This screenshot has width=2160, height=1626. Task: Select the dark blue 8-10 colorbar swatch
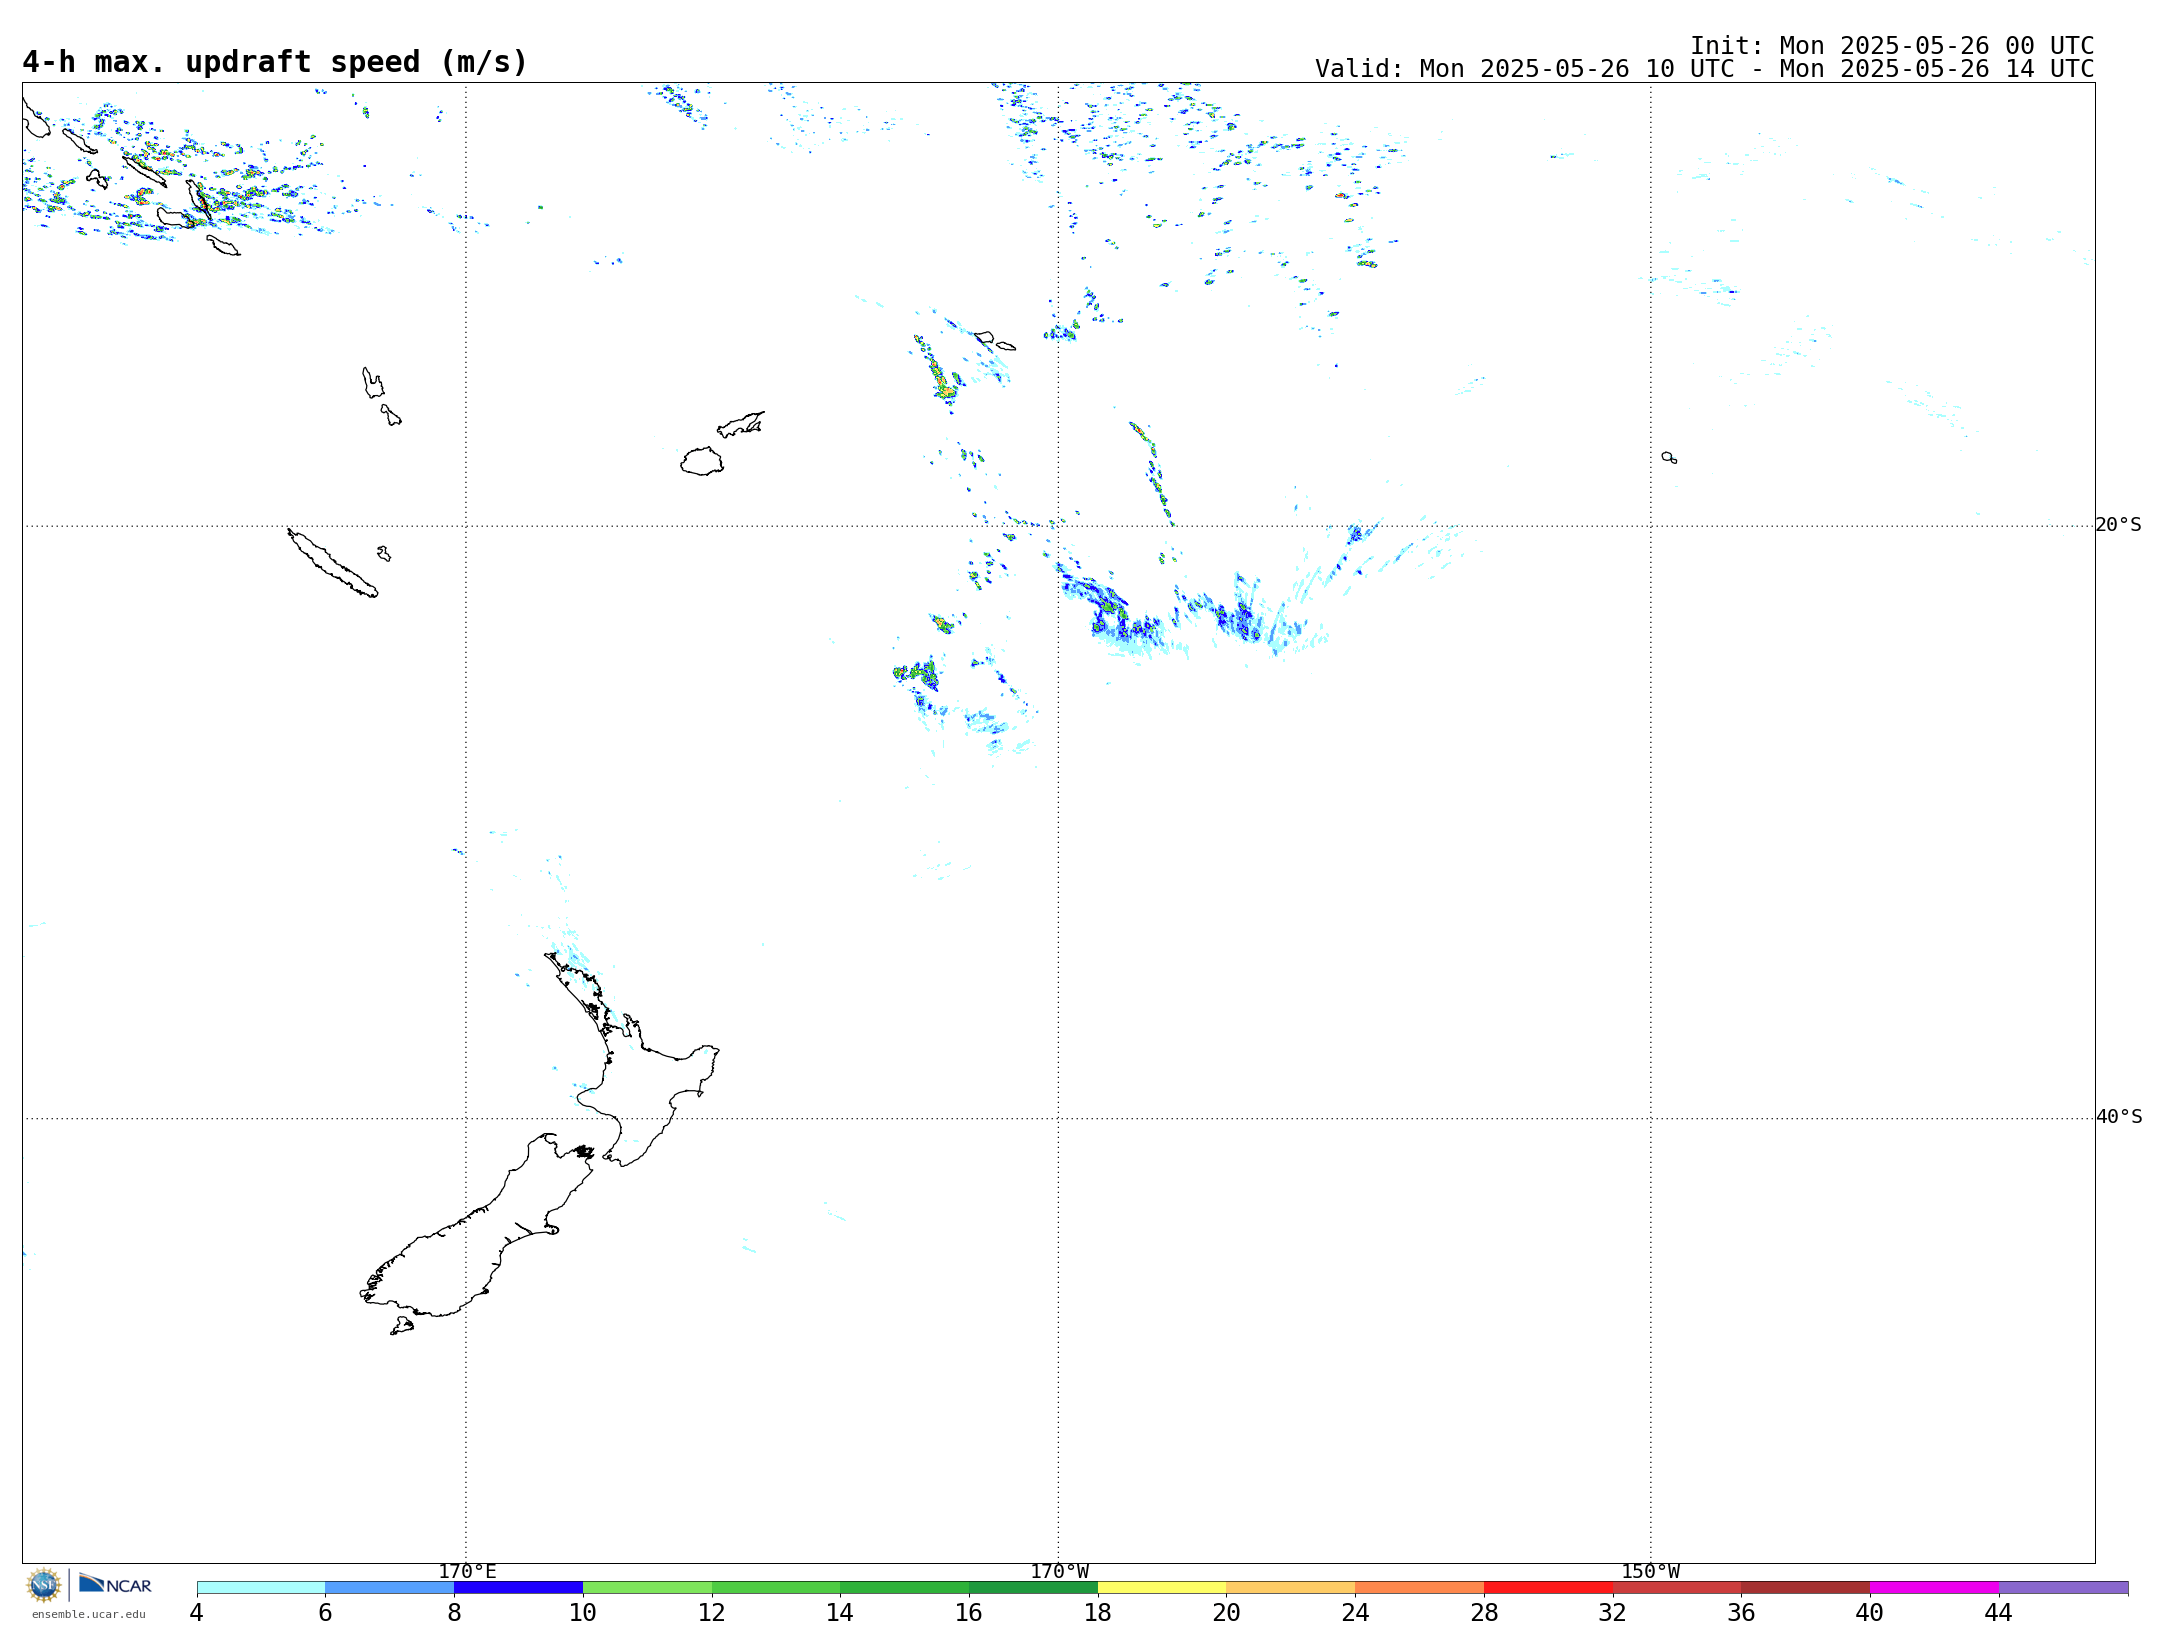click(x=518, y=1587)
